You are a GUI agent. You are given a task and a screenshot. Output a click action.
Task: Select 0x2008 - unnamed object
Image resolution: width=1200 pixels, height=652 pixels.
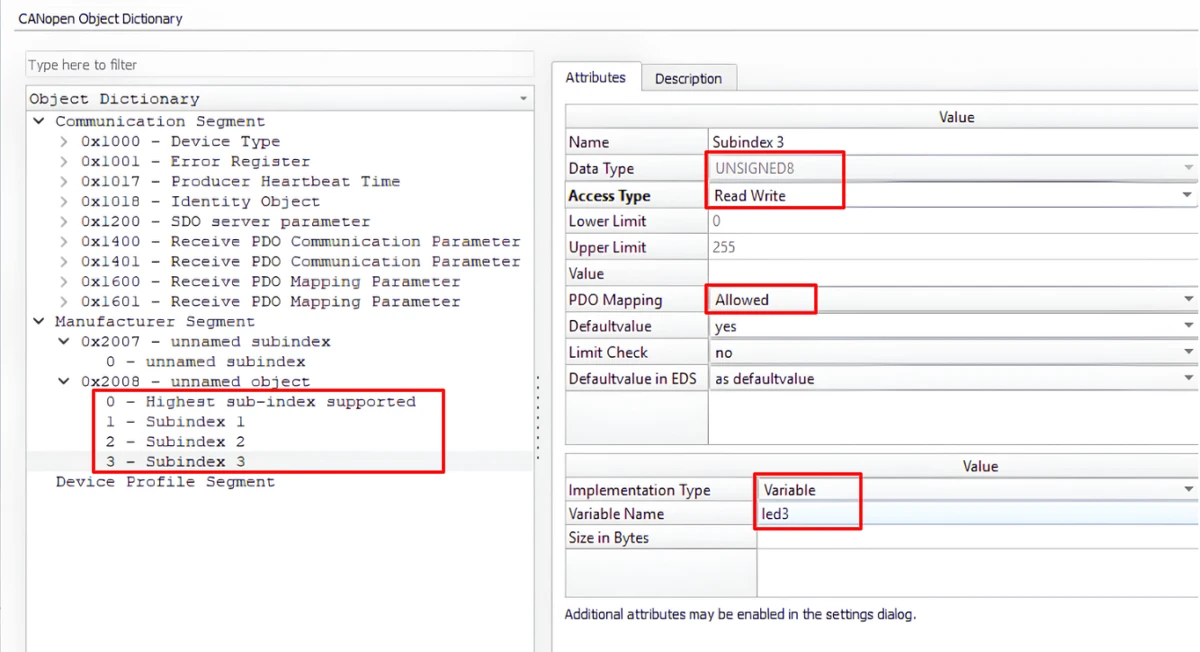[195, 381]
